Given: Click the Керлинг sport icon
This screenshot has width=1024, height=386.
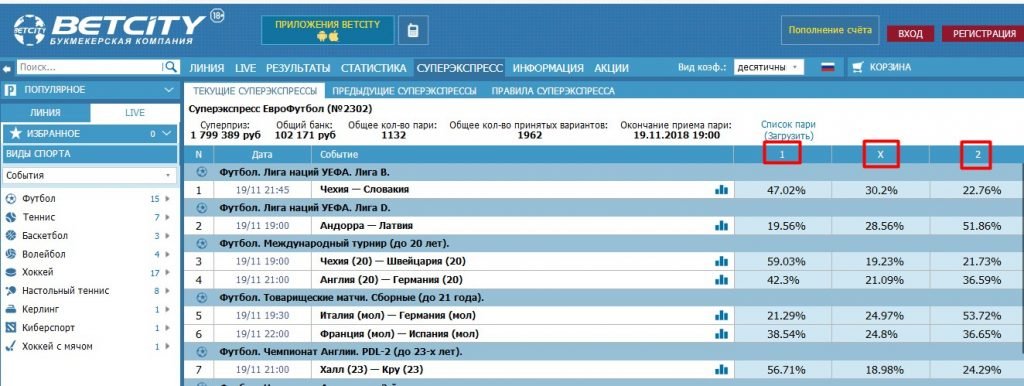Looking at the screenshot, I should click(x=10, y=309).
